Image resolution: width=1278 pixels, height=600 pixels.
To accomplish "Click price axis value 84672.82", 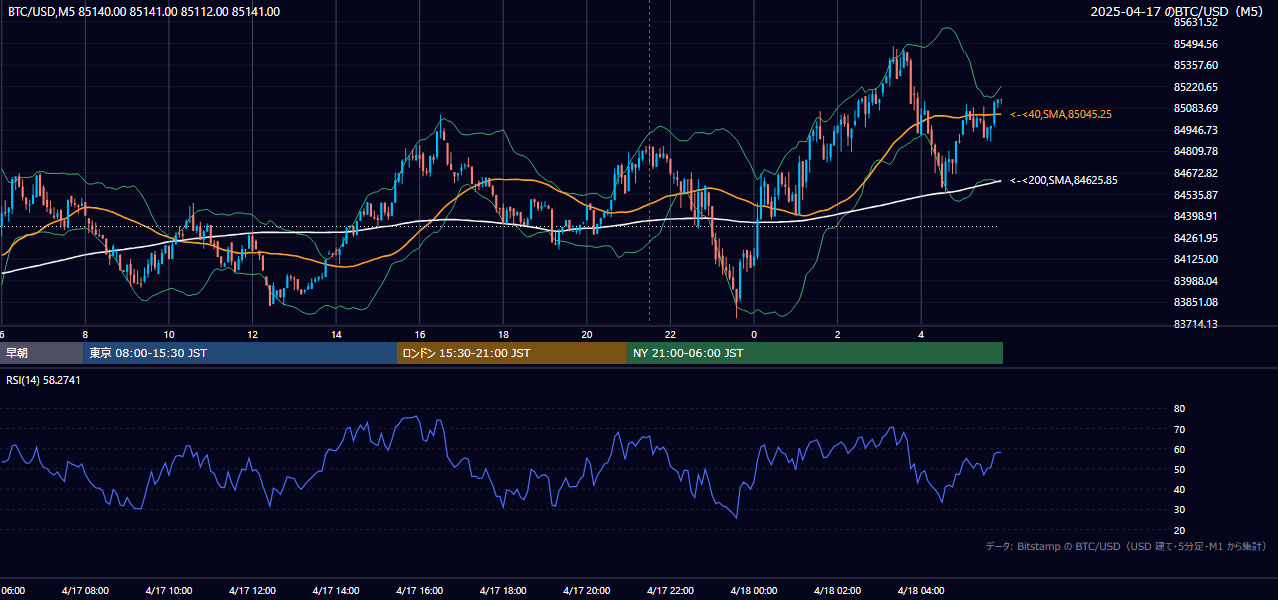I will coord(1195,173).
